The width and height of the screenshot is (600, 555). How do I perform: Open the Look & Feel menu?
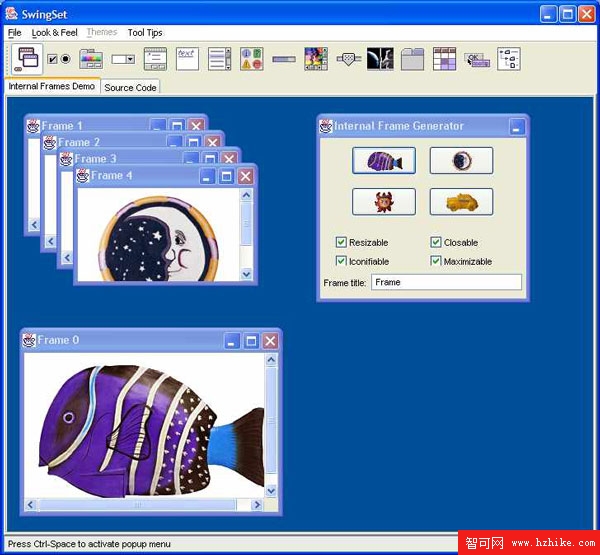tap(54, 33)
